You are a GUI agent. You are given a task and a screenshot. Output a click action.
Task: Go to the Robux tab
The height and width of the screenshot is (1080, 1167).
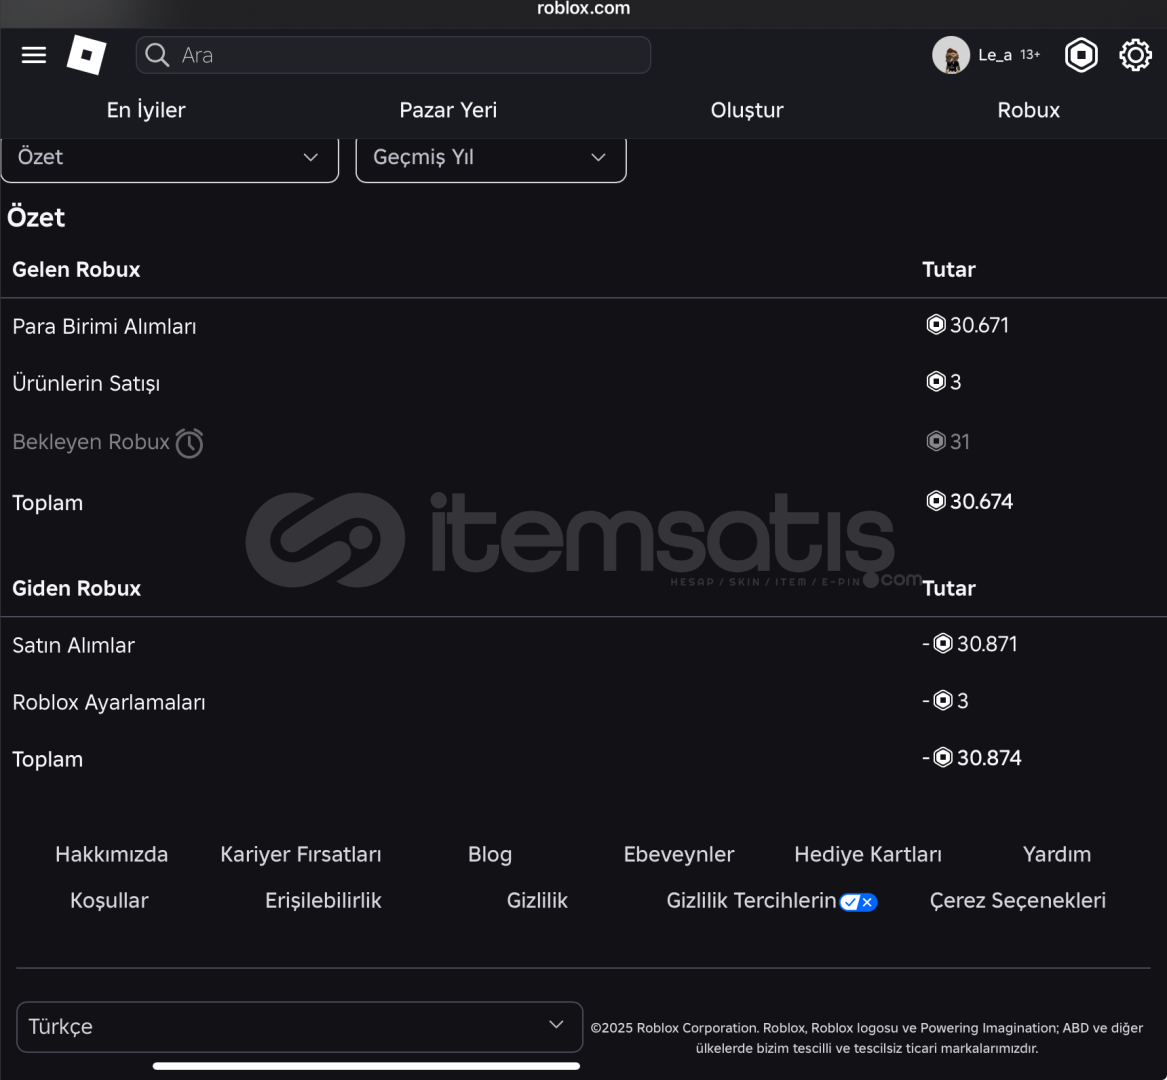click(x=1028, y=110)
